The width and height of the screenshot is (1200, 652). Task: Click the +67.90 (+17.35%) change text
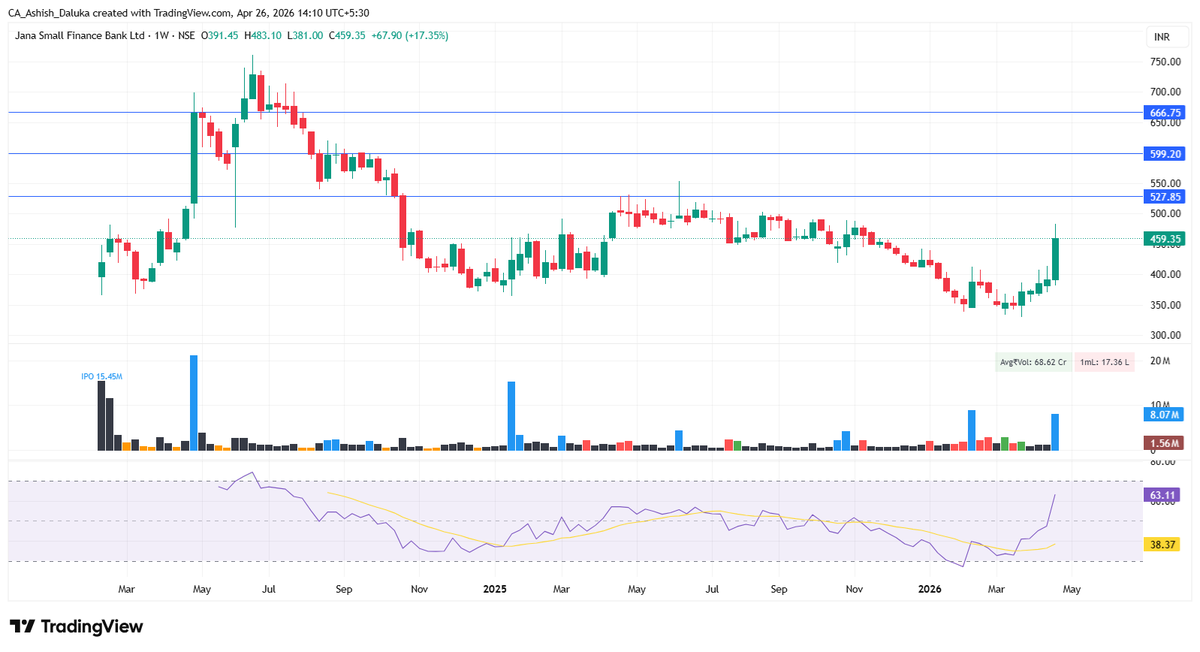coord(408,35)
